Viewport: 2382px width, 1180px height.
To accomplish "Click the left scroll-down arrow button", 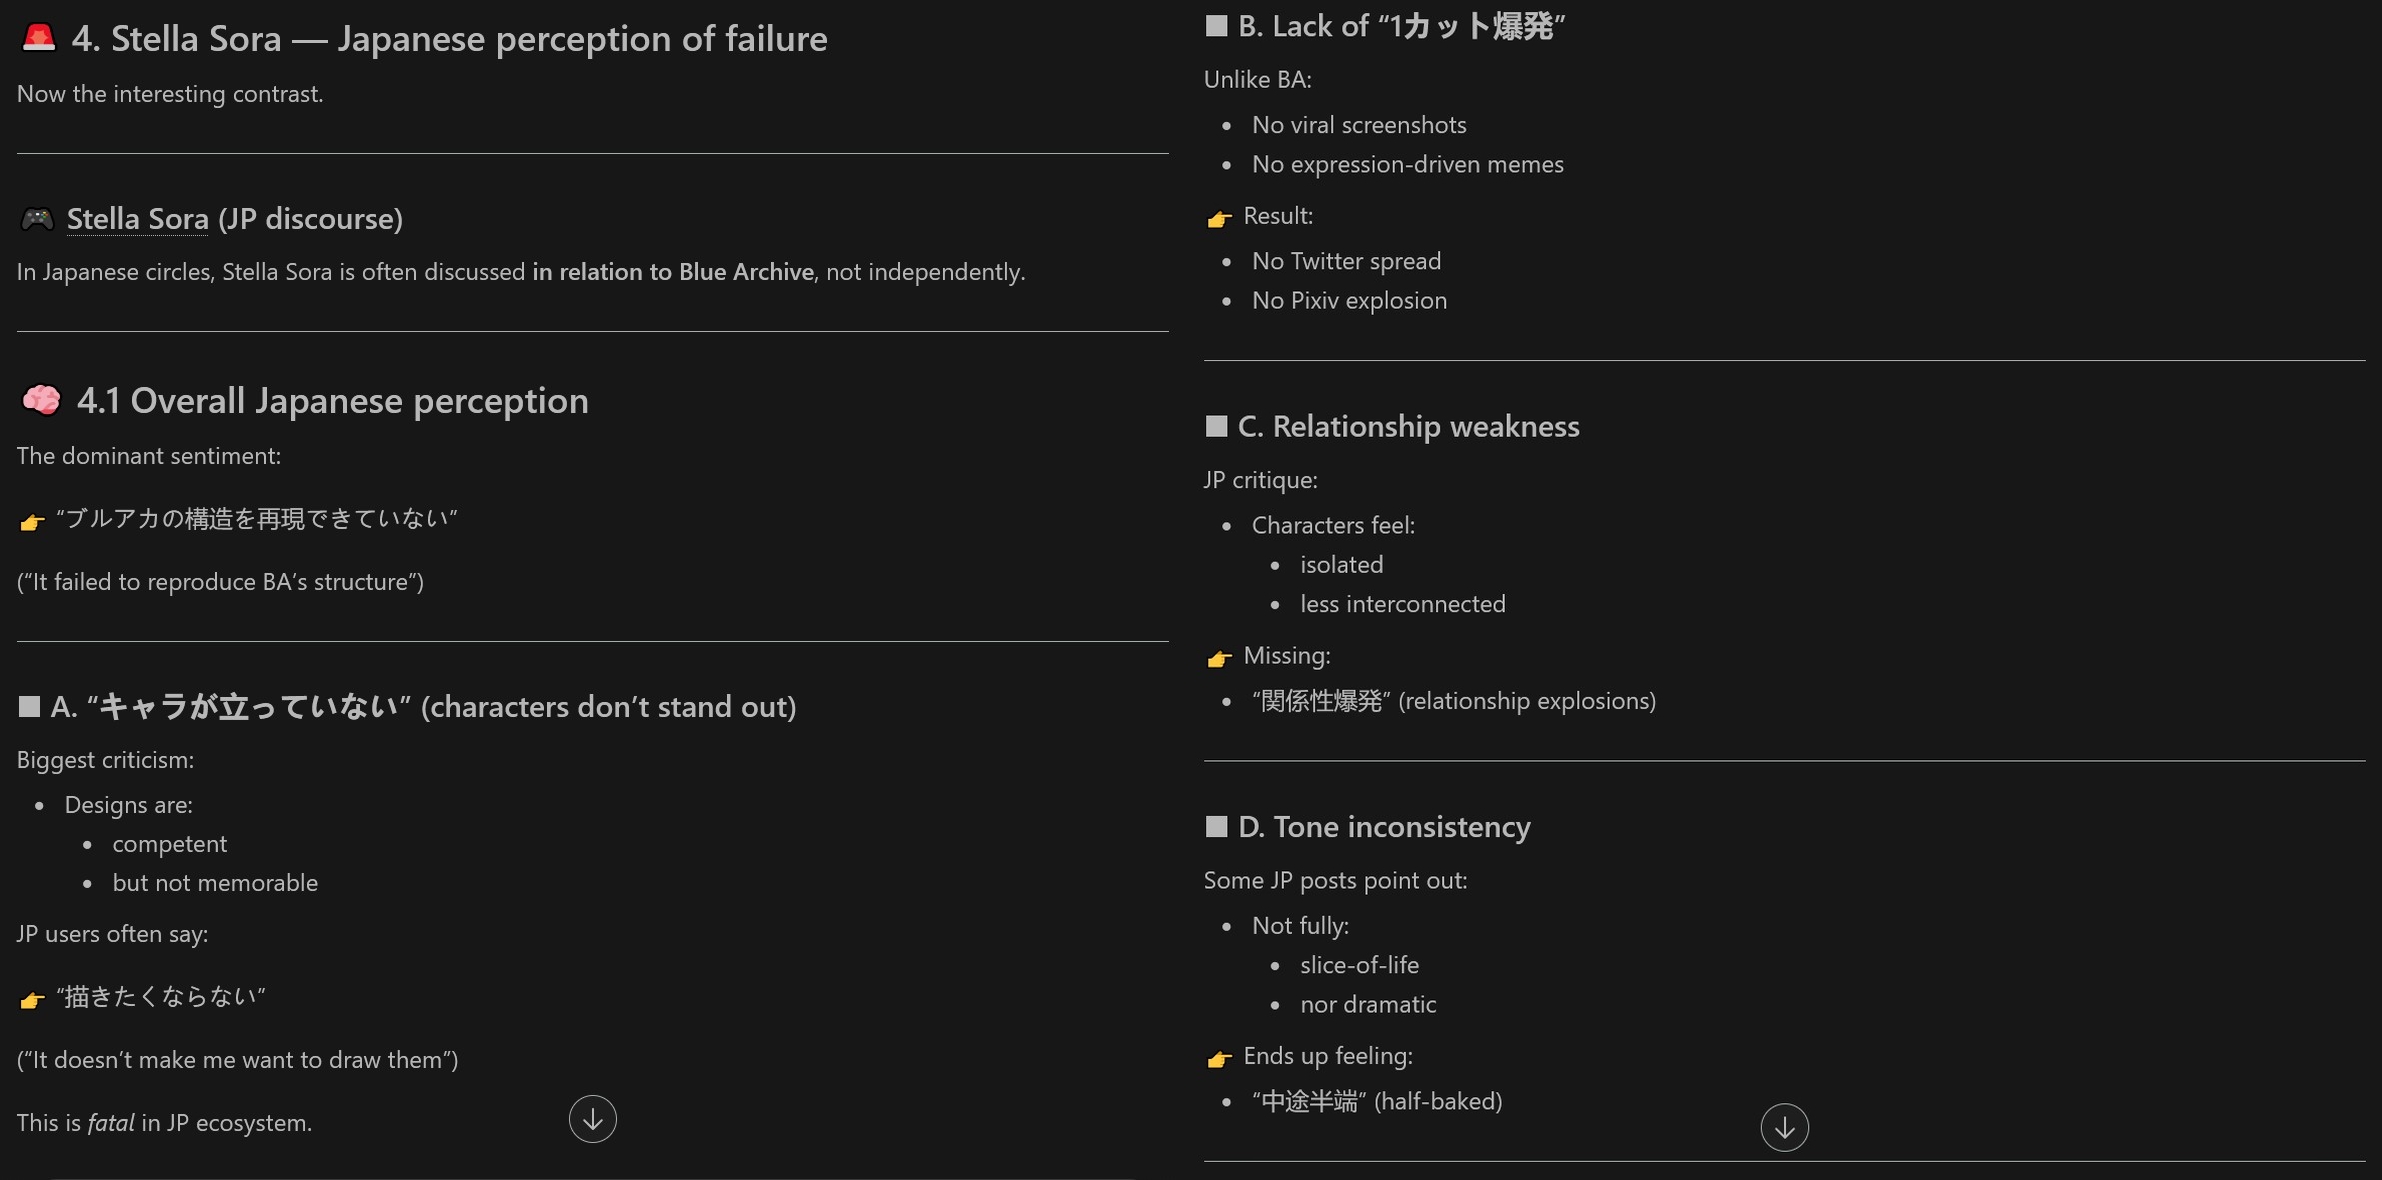I will tap(592, 1119).
